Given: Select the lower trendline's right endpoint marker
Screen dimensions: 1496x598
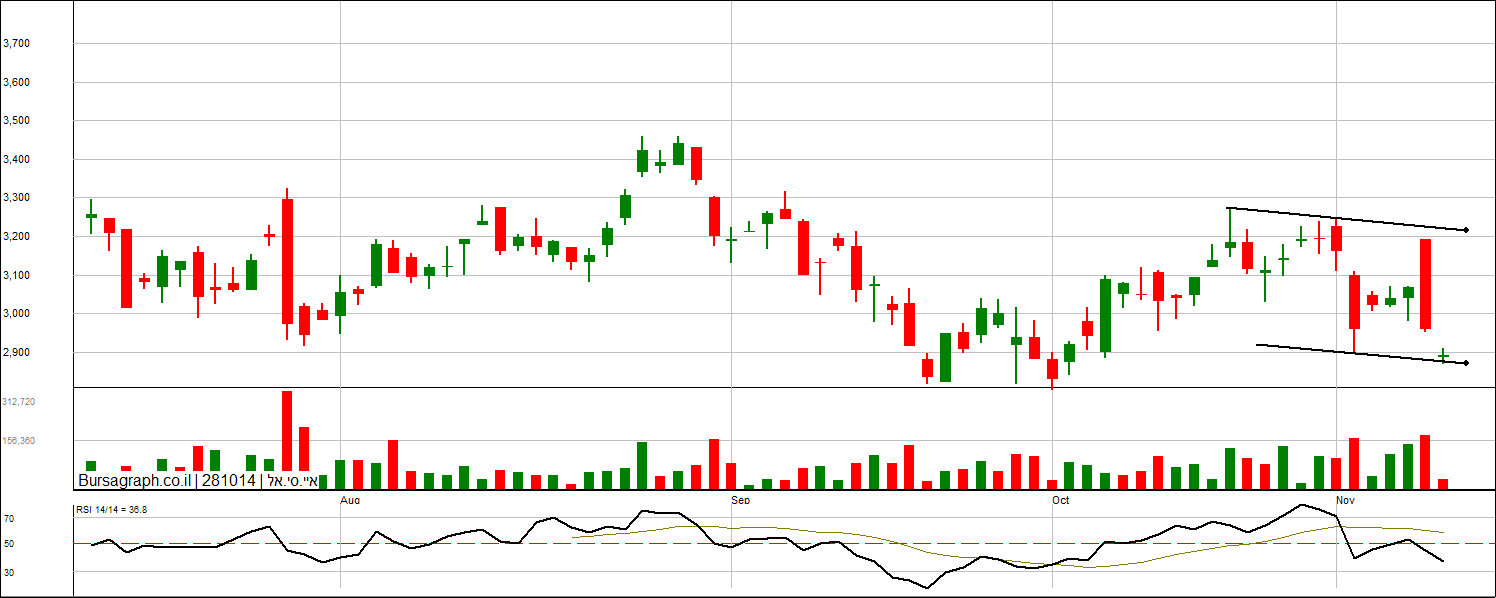Looking at the screenshot, I should click(x=1466, y=363).
